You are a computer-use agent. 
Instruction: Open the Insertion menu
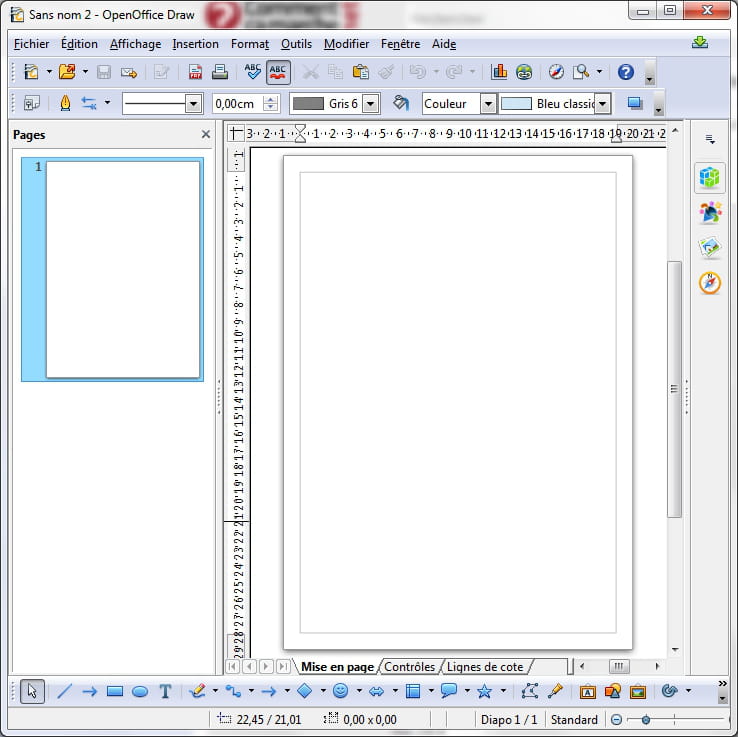point(195,44)
